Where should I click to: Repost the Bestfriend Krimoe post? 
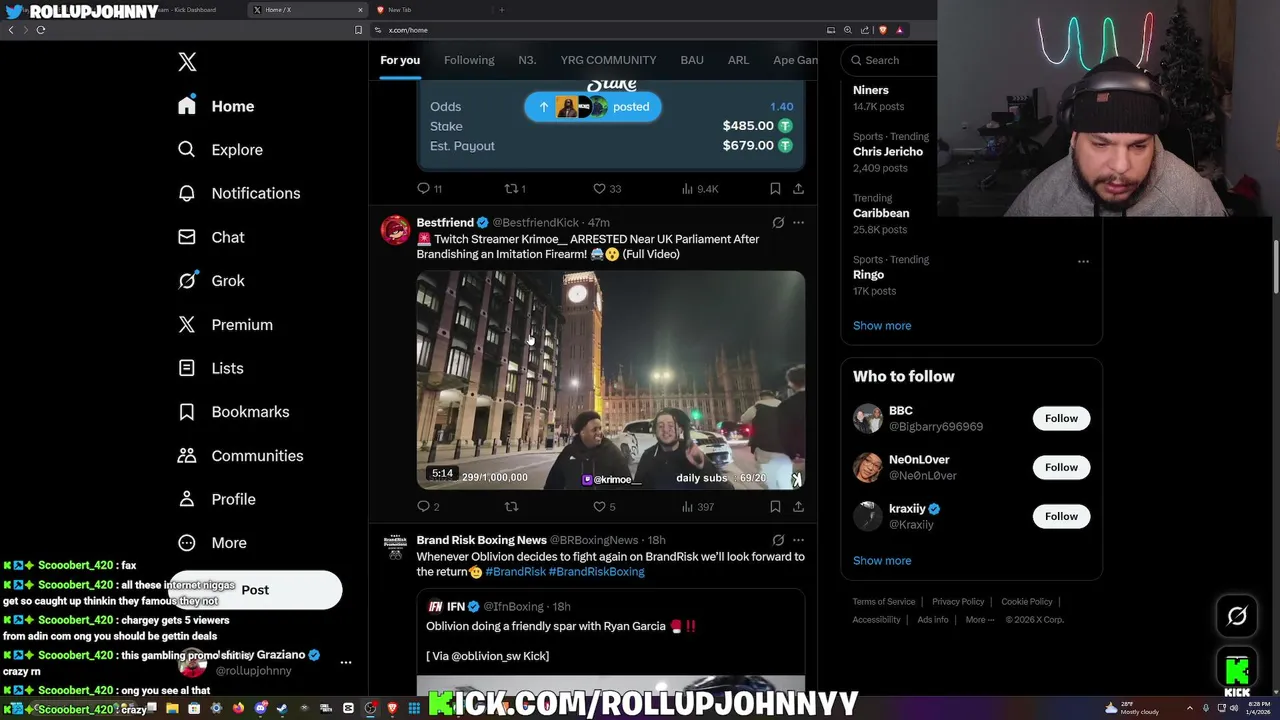pyautogui.click(x=511, y=507)
